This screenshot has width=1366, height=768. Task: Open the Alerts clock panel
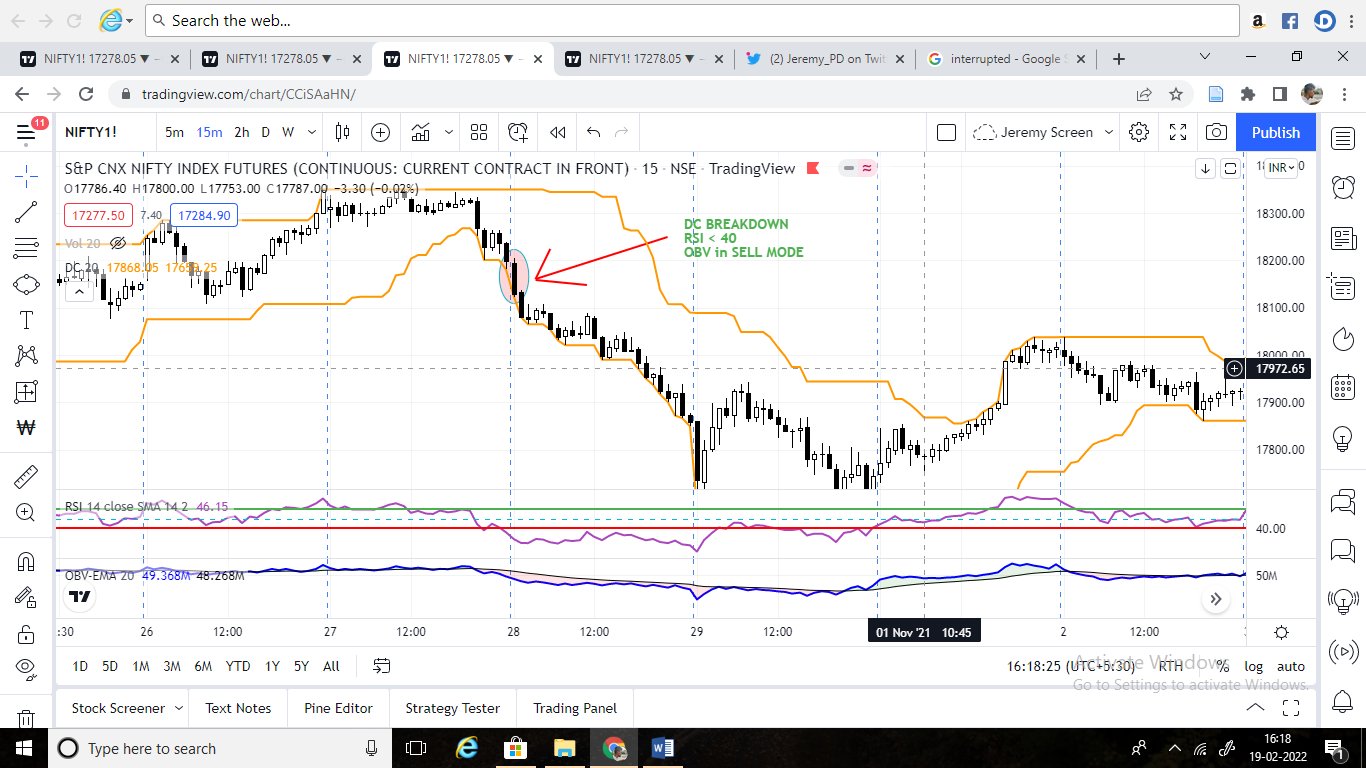pos(1343,187)
